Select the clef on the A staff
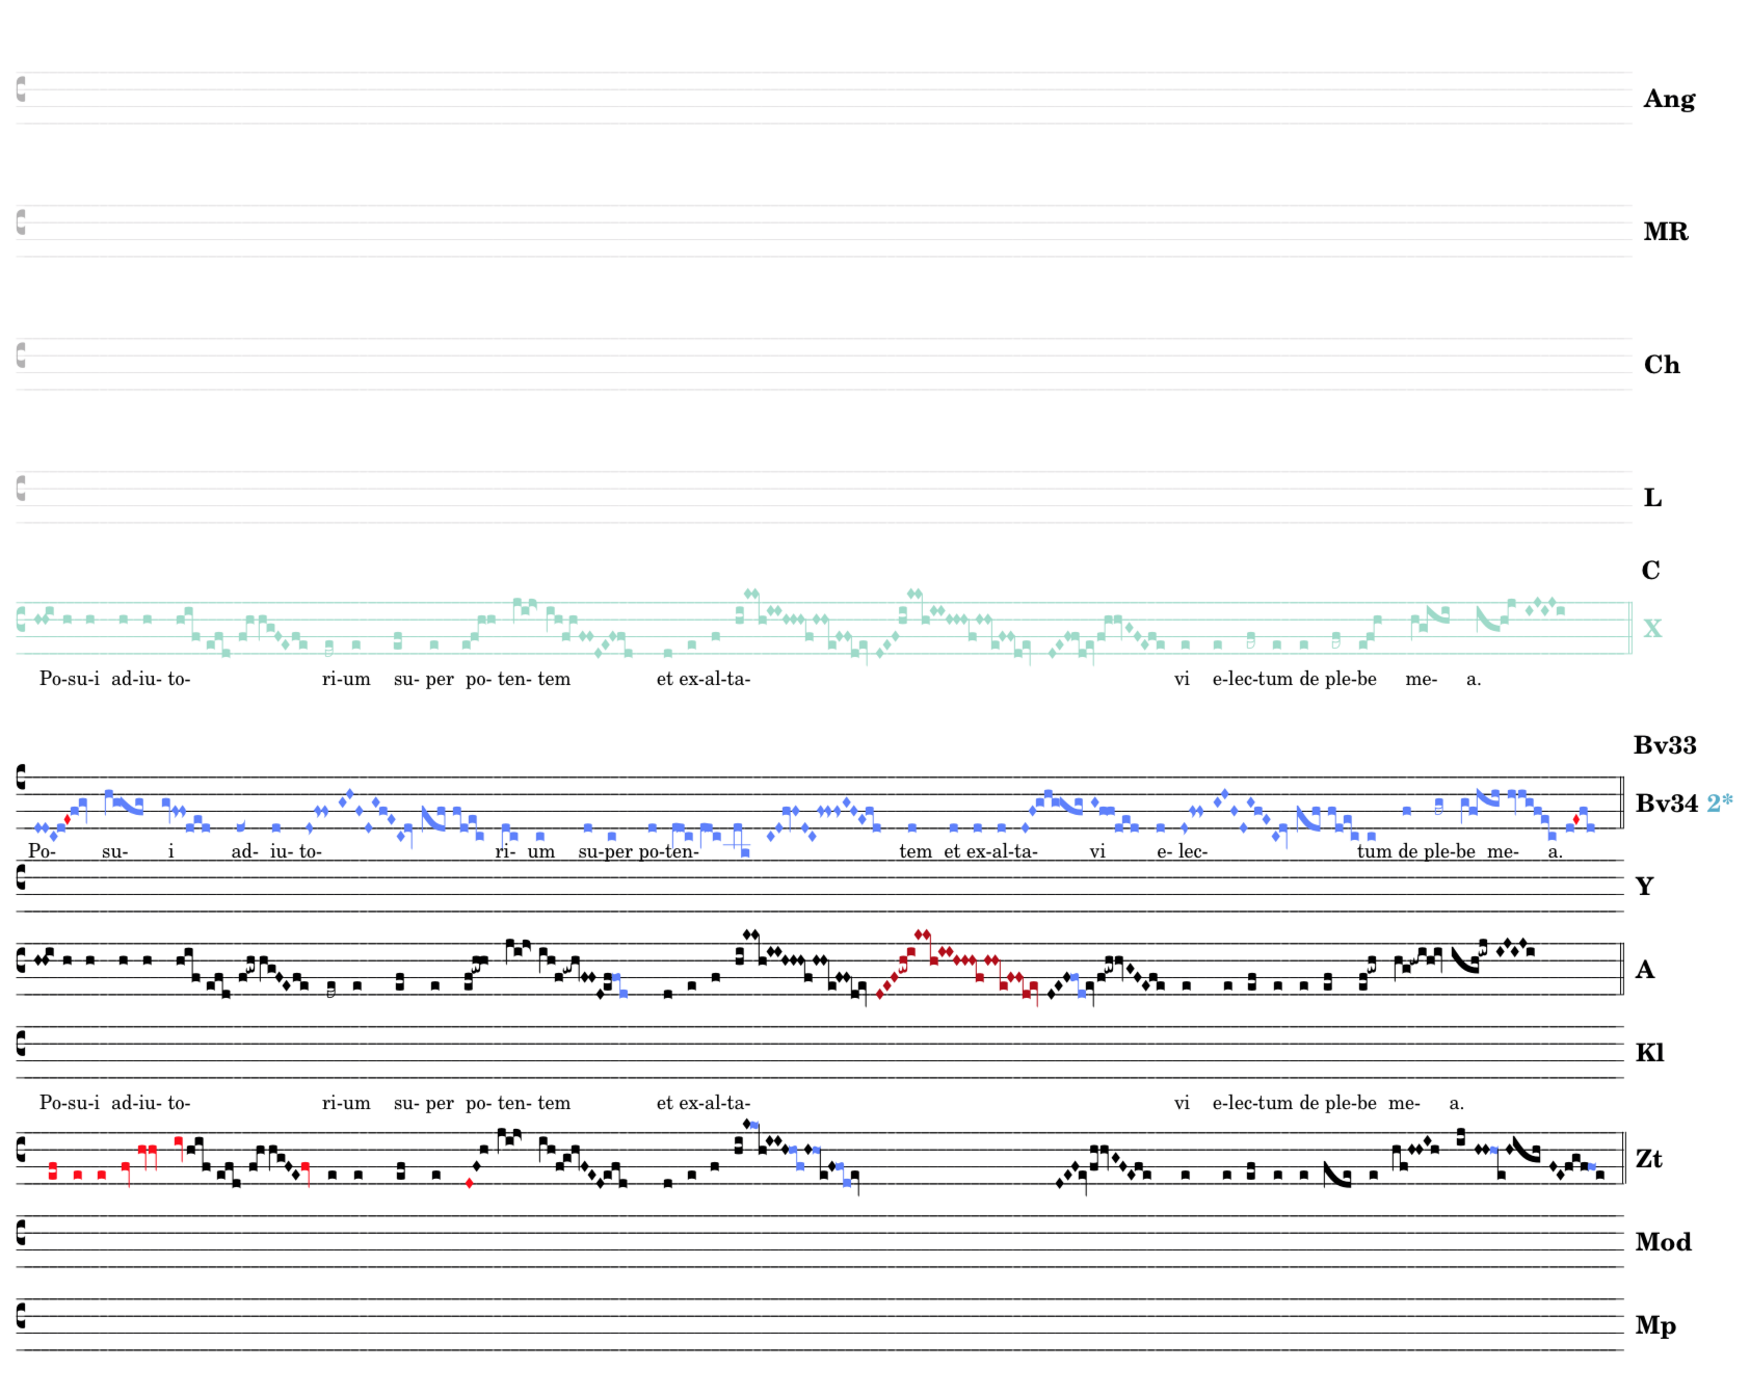The width and height of the screenshot is (1750, 1396). [20, 961]
